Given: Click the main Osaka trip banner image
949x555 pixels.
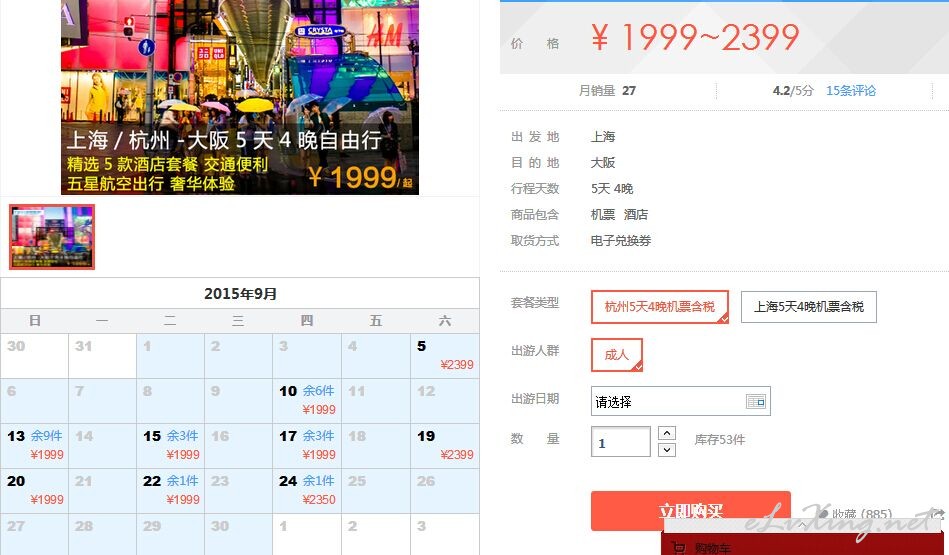Looking at the screenshot, I should tap(240, 97).
